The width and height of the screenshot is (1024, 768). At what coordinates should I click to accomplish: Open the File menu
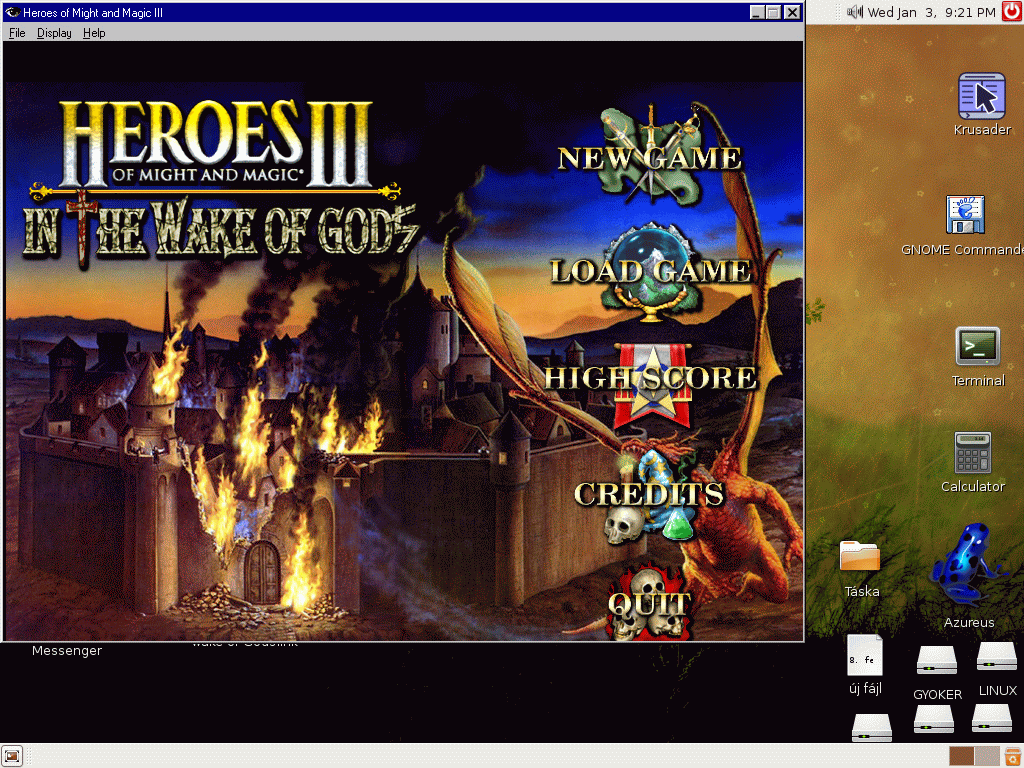click(x=17, y=33)
